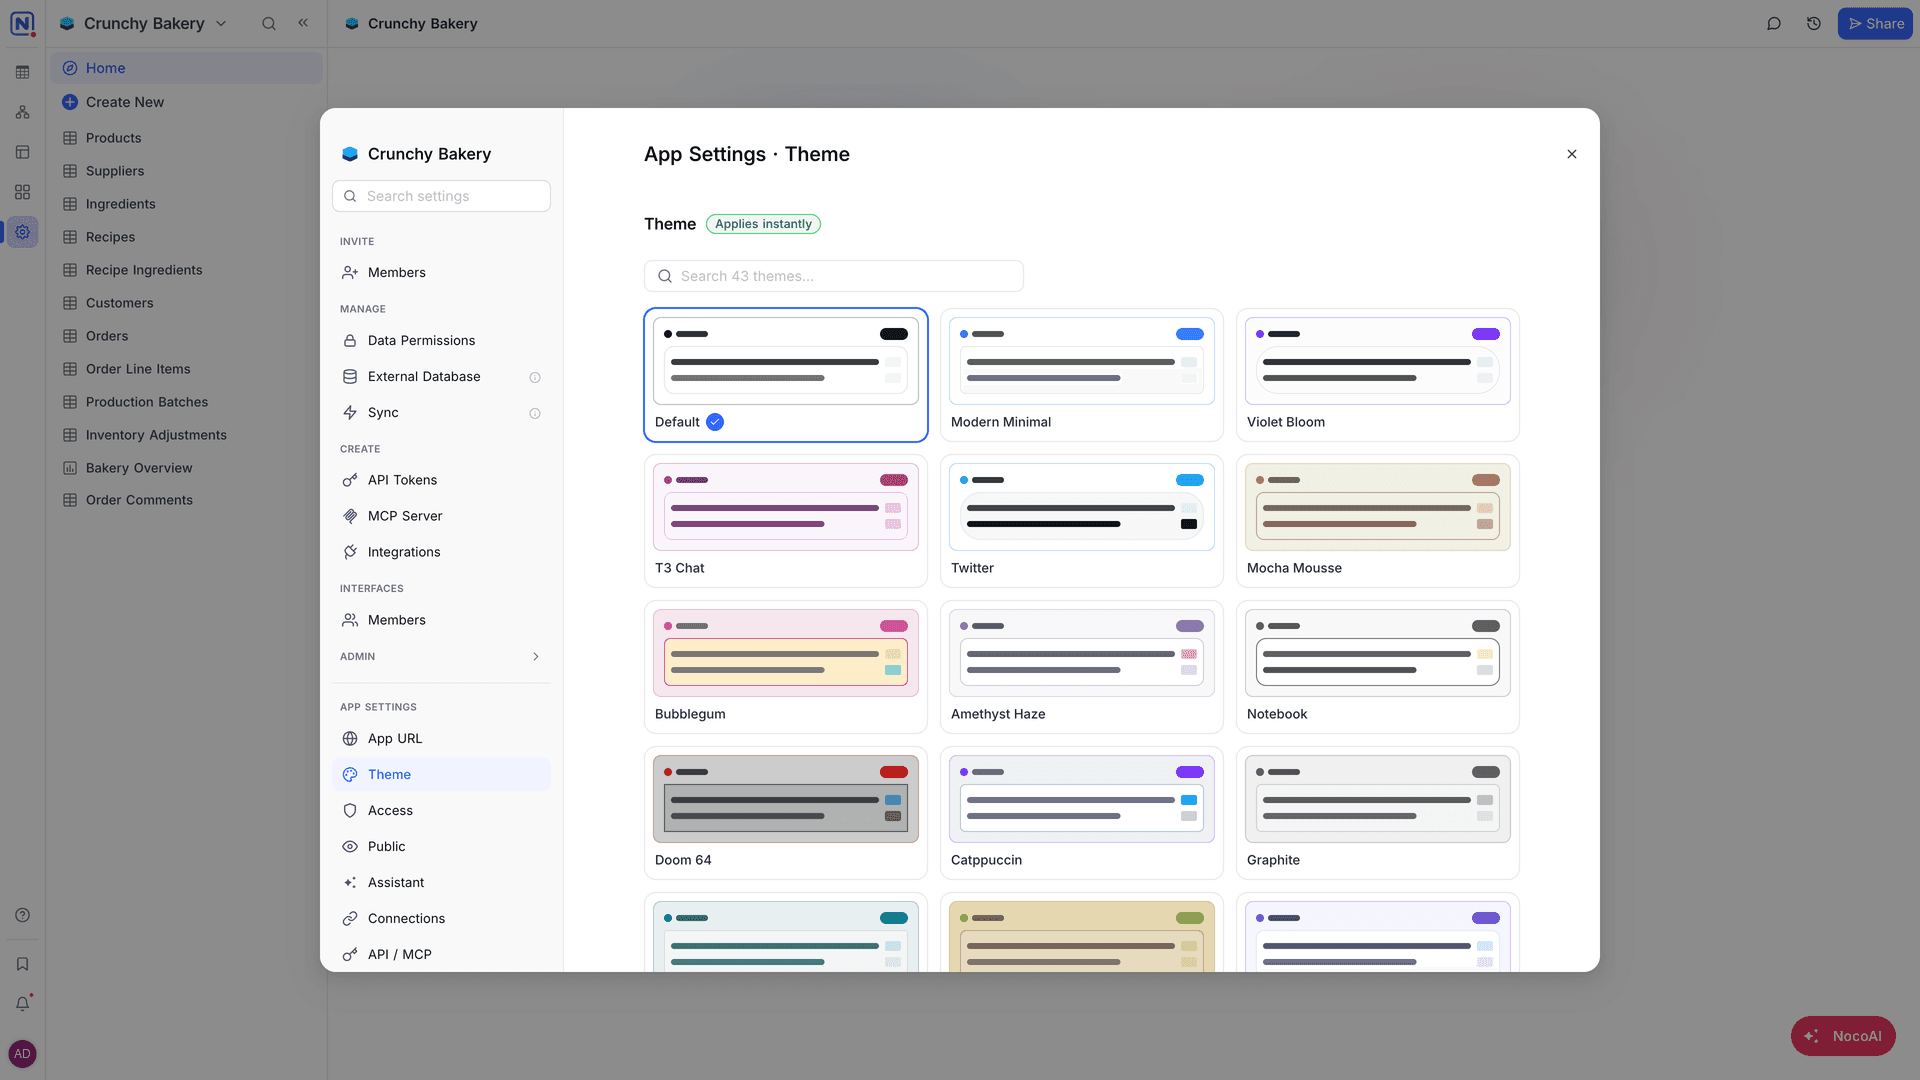
Task: Select the settings gear in left rail
Action: [22, 232]
